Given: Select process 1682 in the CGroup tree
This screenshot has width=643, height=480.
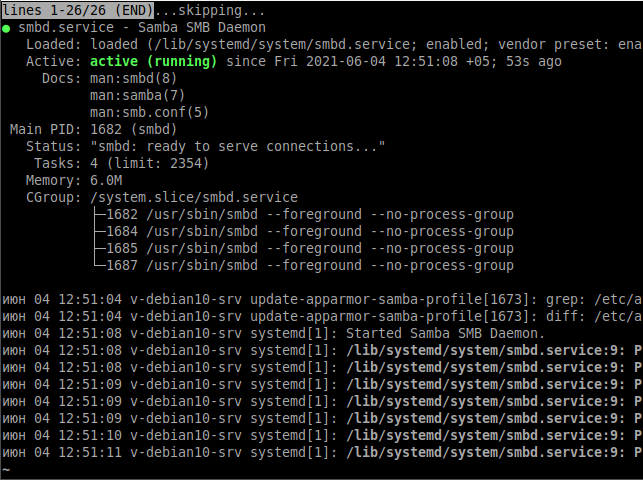Looking at the screenshot, I should tap(310, 214).
